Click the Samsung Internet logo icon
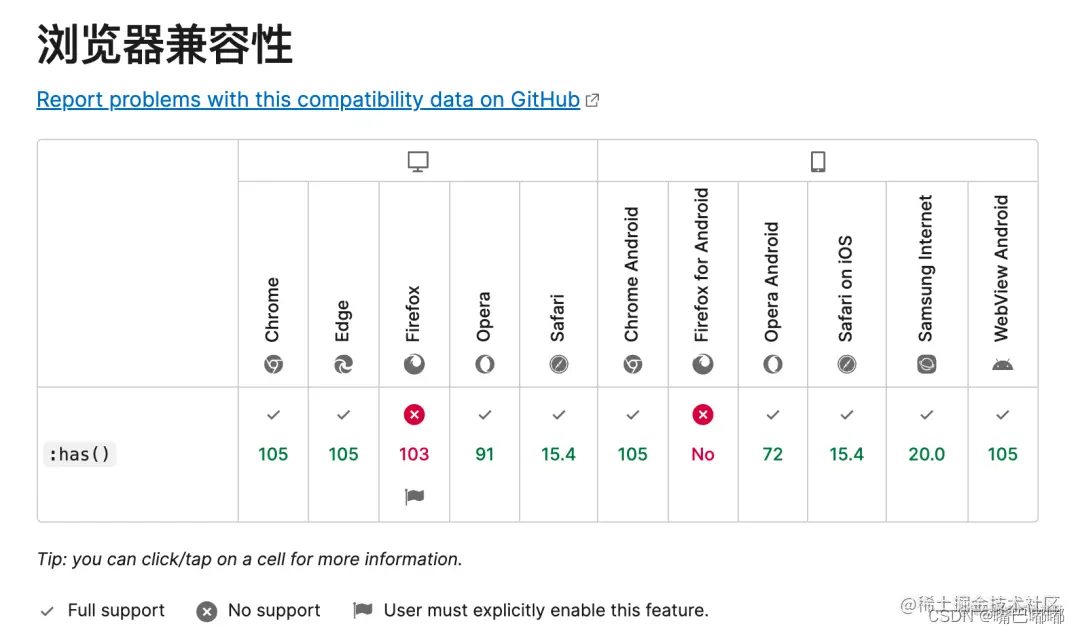This screenshot has height=634, width=1080. (x=926, y=365)
